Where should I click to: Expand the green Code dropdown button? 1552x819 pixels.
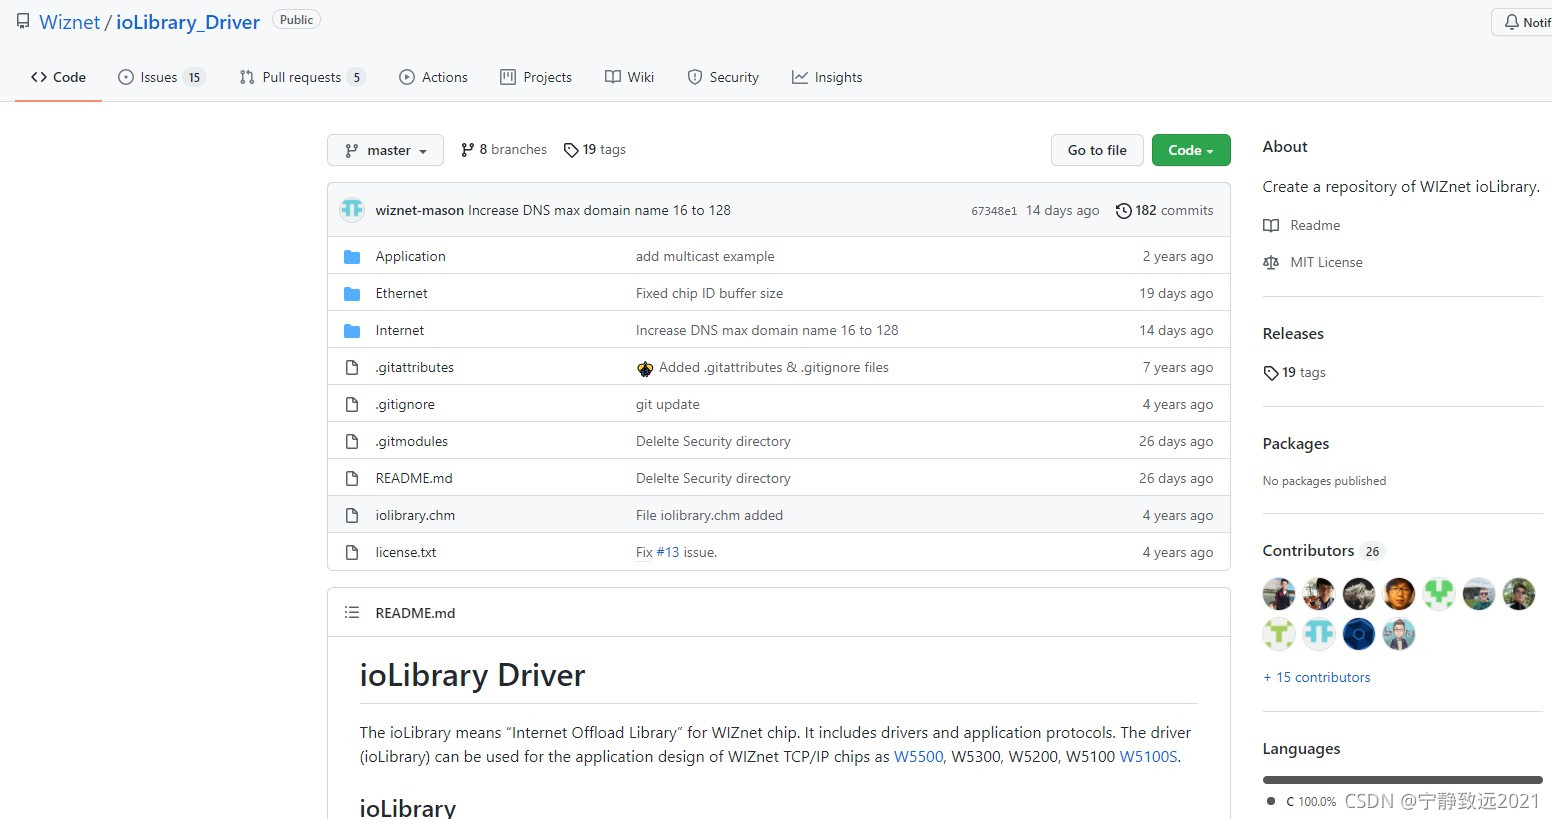click(1191, 150)
